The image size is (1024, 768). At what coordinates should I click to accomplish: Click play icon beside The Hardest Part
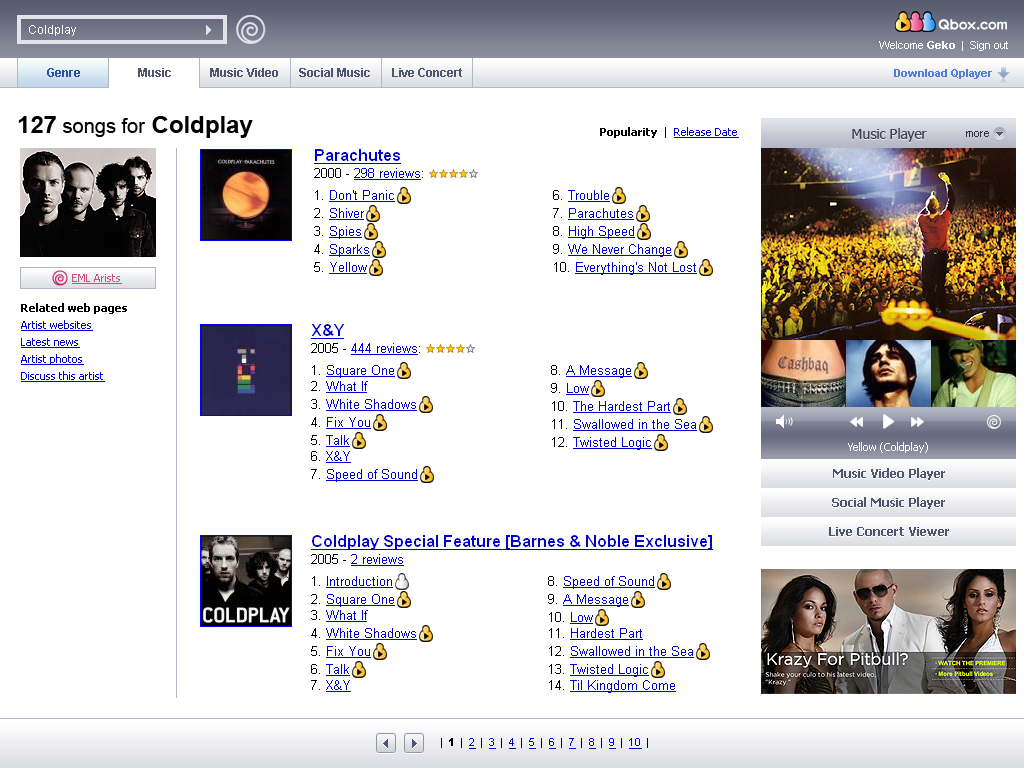[x=680, y=407]
